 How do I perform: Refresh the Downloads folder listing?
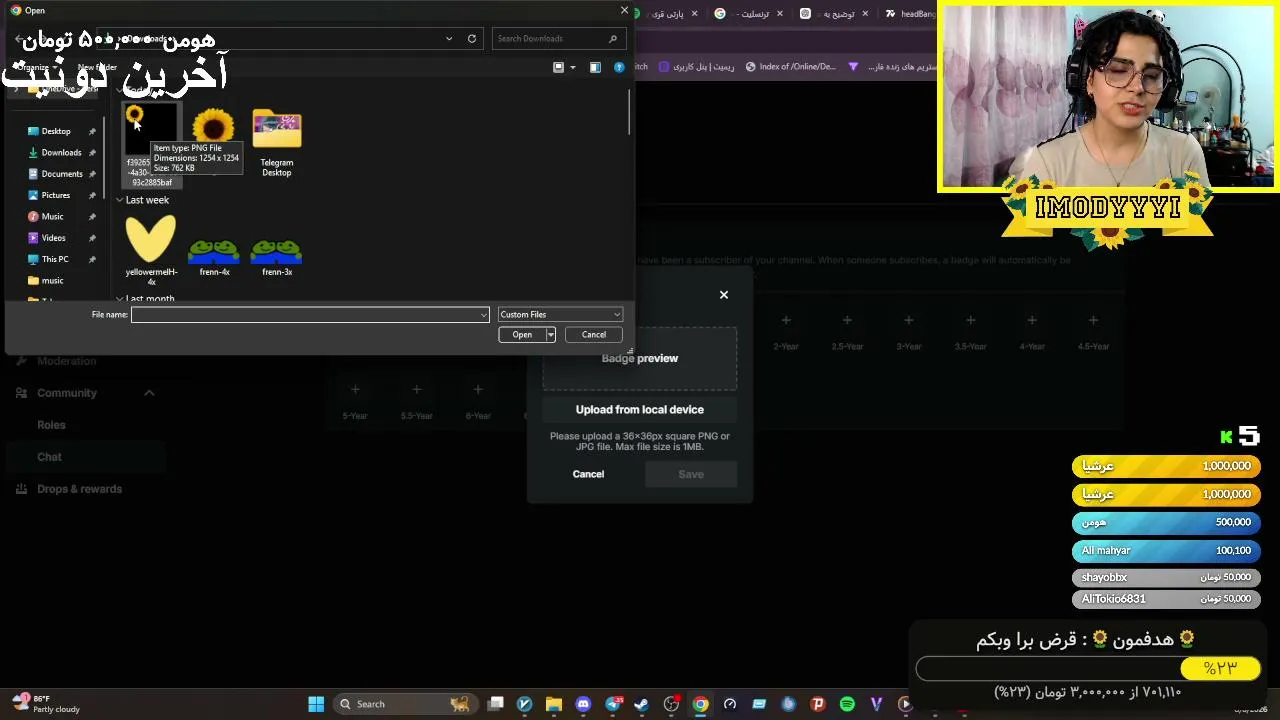[x=472, y=39]
